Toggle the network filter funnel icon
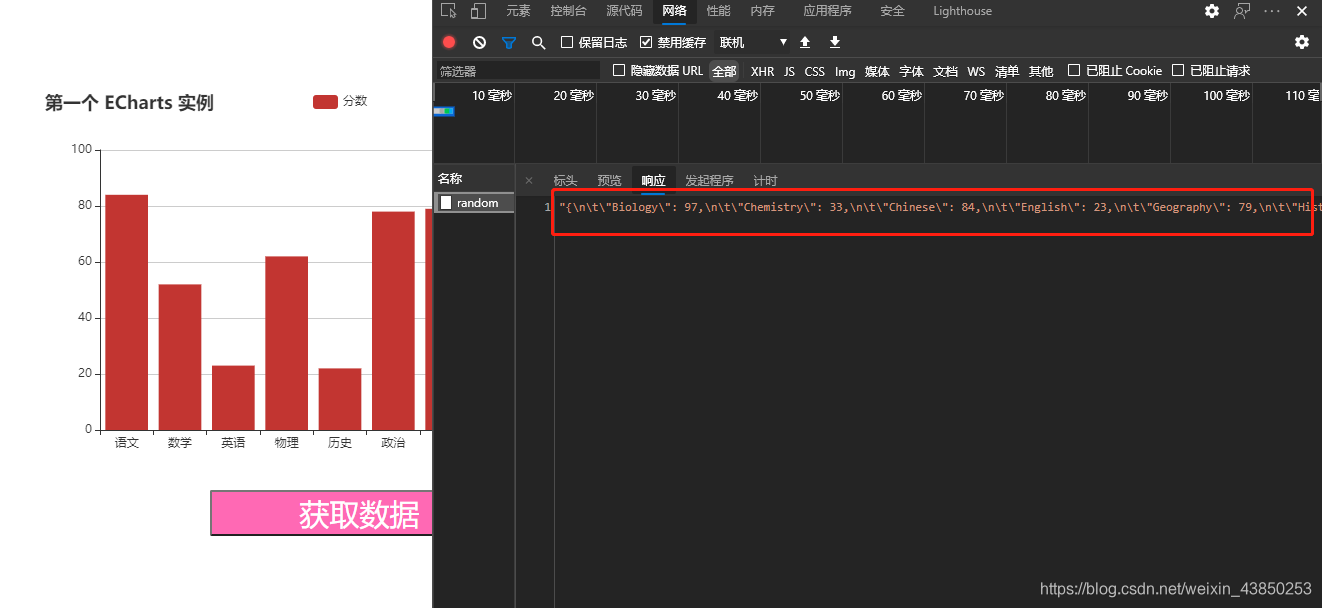The height and width of the screenshot is (608, 1322). click(x=509, y=42)
